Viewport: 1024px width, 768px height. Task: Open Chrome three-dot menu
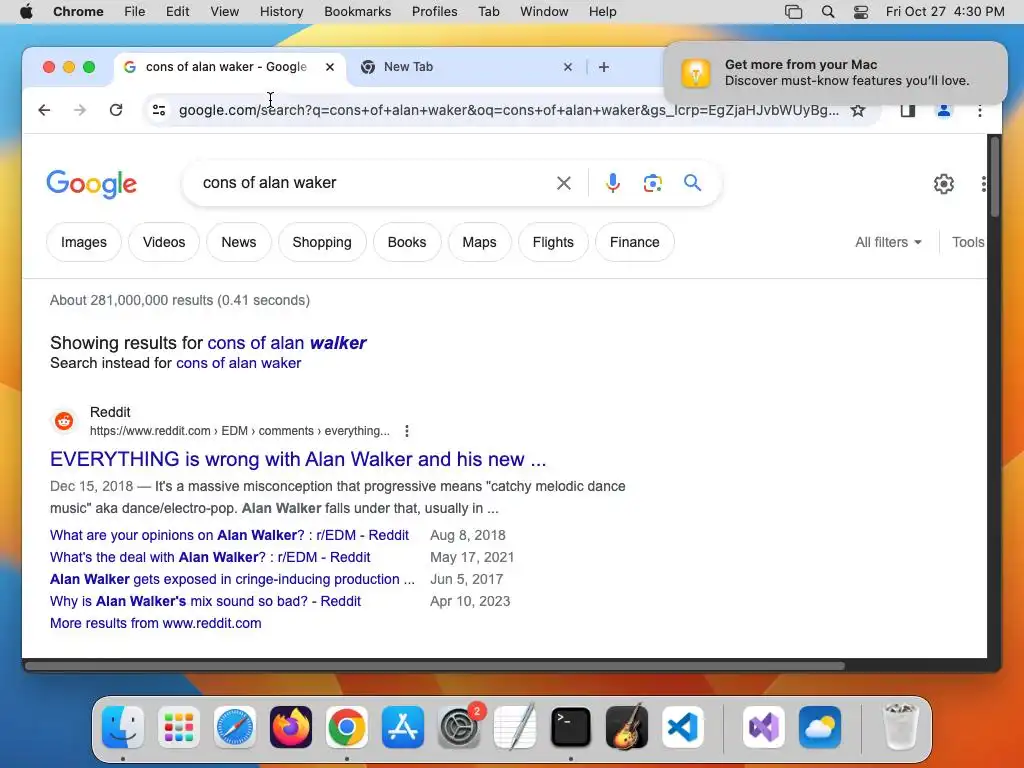pos(980,110)
